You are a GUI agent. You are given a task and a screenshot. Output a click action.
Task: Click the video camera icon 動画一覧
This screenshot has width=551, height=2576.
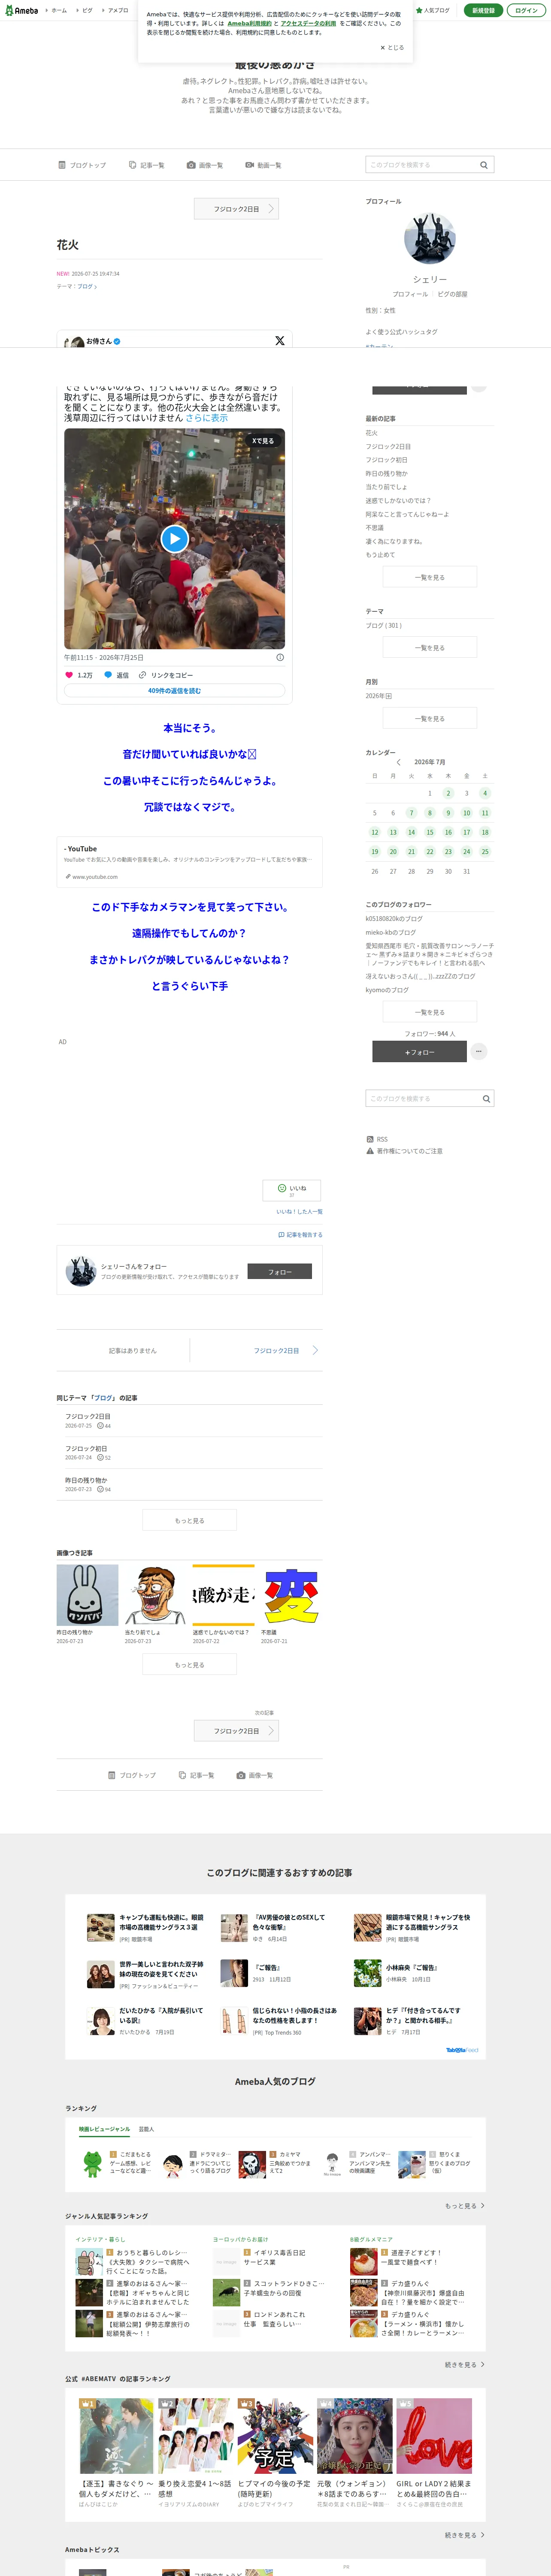coord(250,165)
